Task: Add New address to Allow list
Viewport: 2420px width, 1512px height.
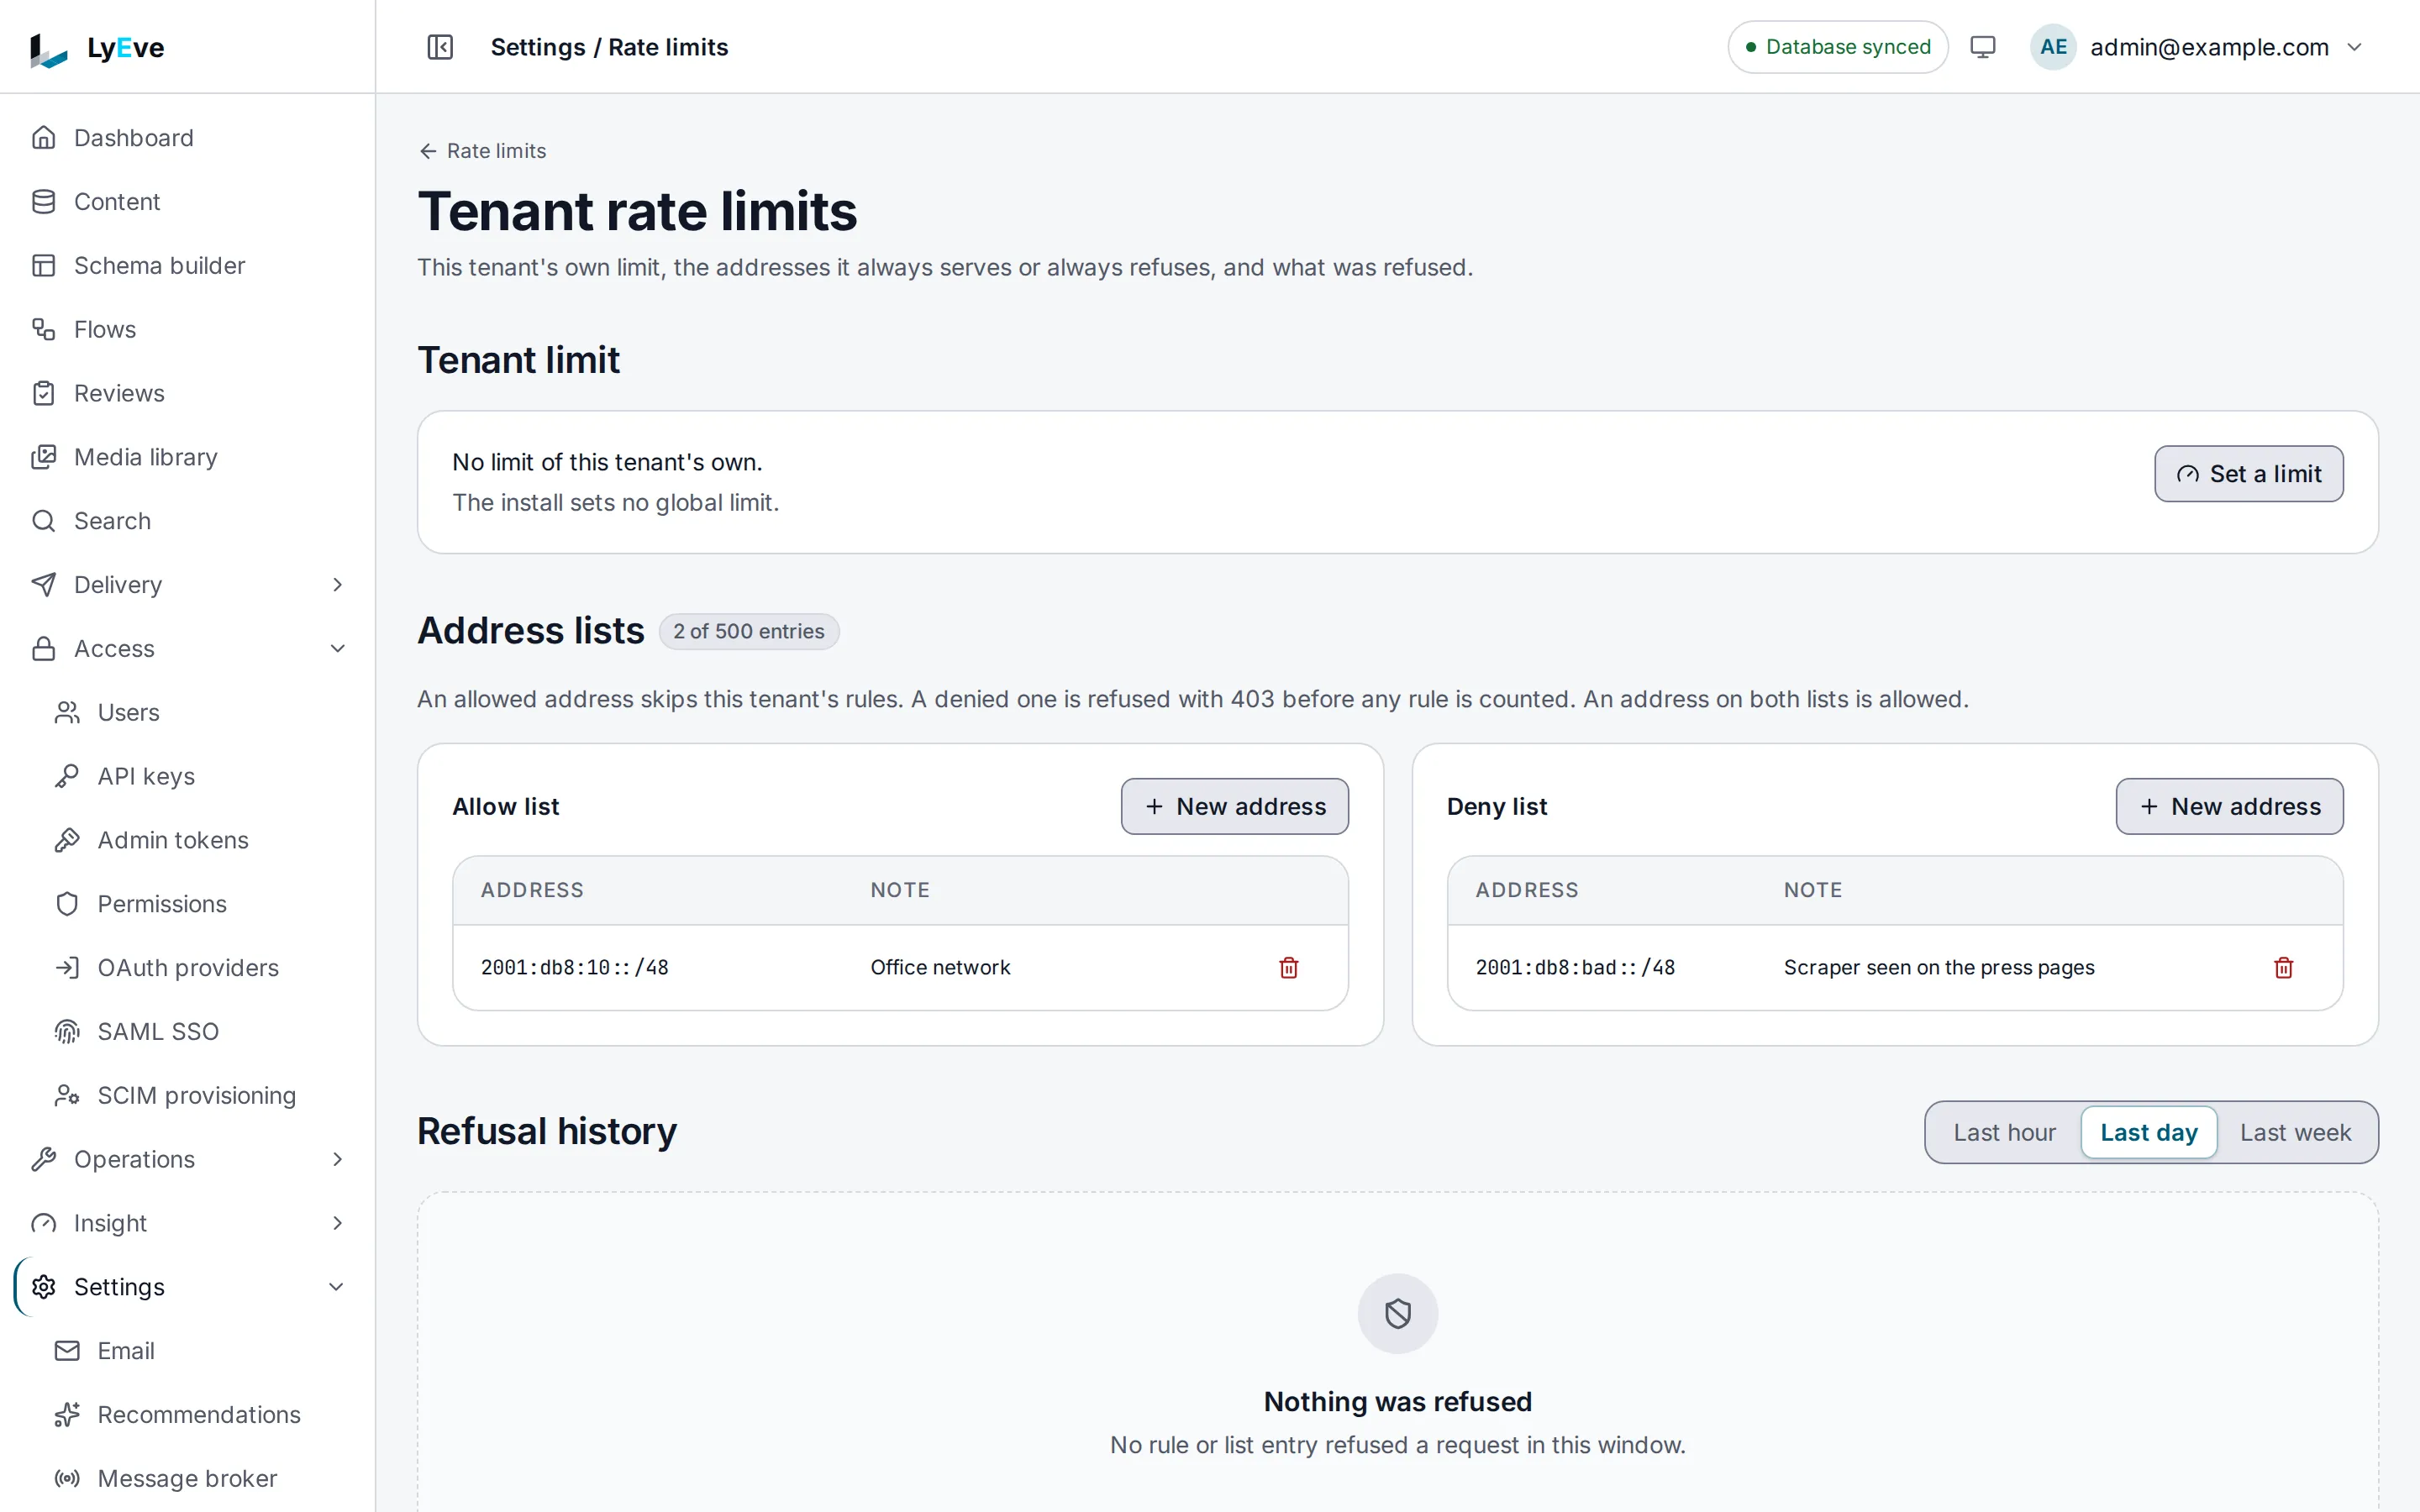Action: click(1234, 807)
